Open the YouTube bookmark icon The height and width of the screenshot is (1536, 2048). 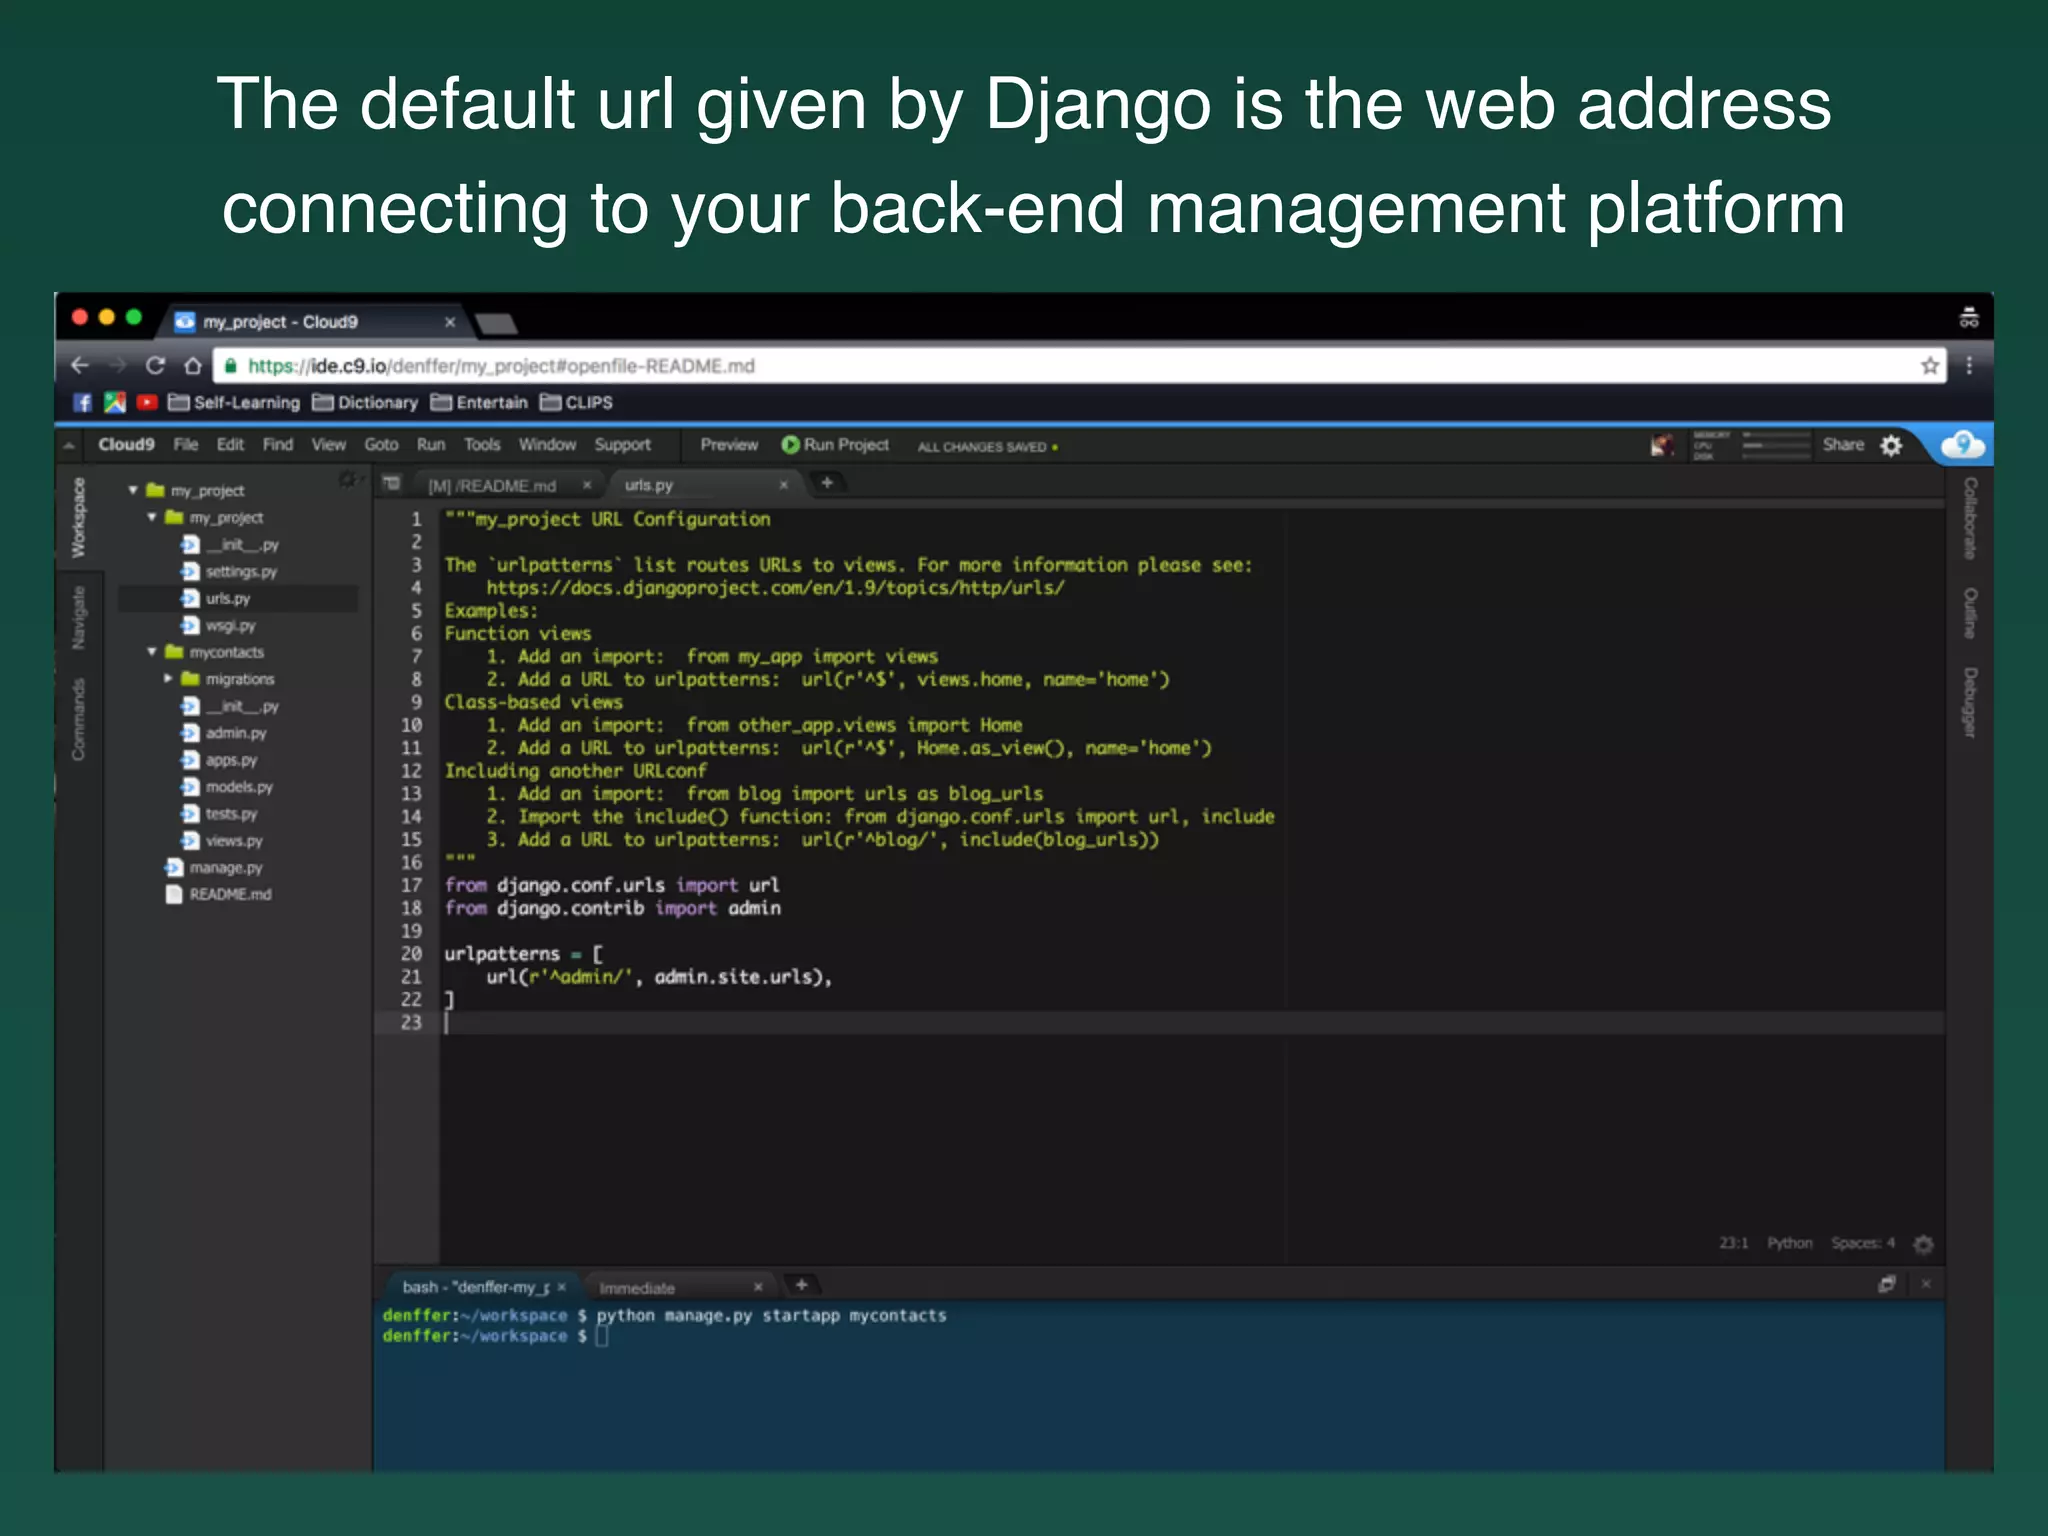(x=147, y=402)
